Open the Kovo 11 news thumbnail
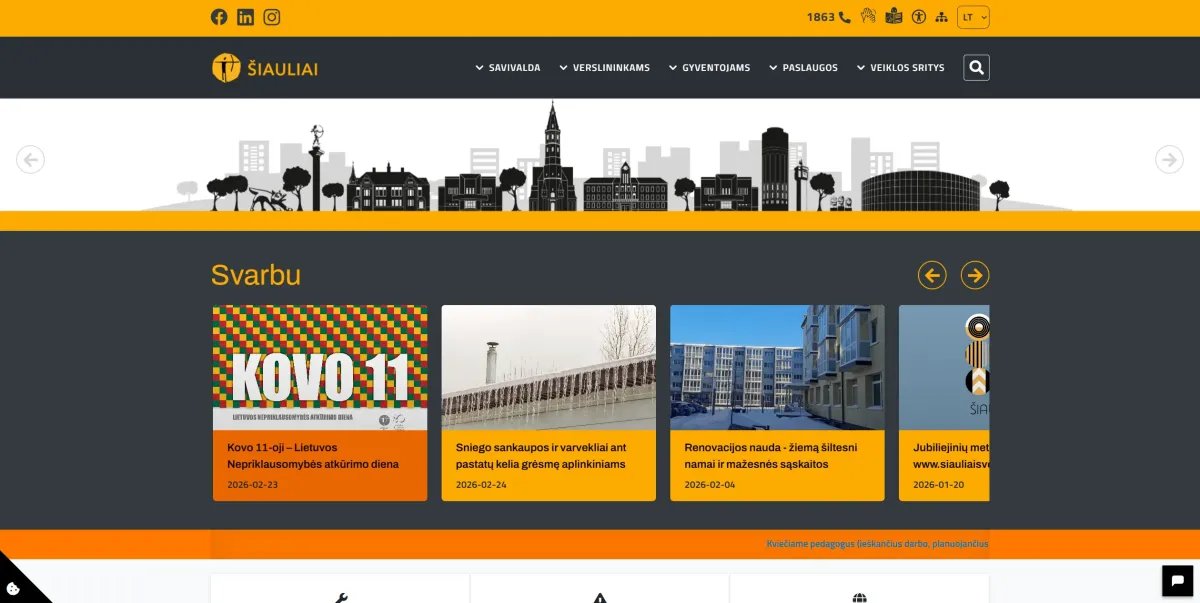The image size is (1200, 603). point(320,368)
